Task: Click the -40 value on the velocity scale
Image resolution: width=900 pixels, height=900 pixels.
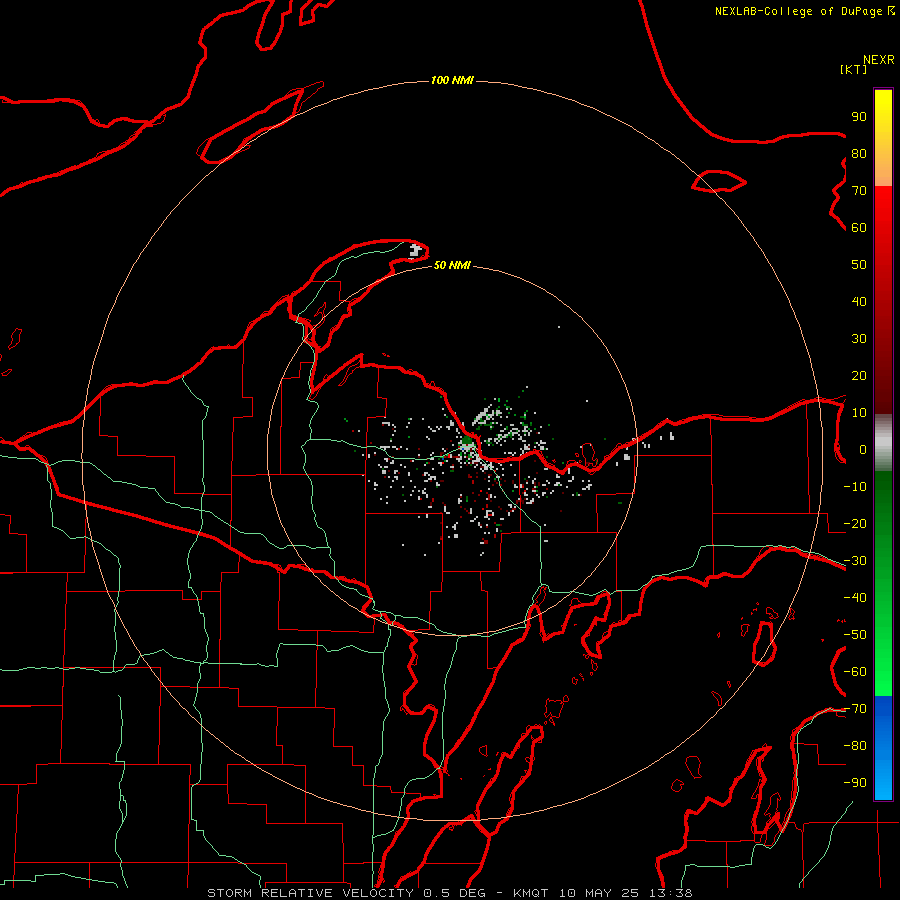Action: coord(855,598)
